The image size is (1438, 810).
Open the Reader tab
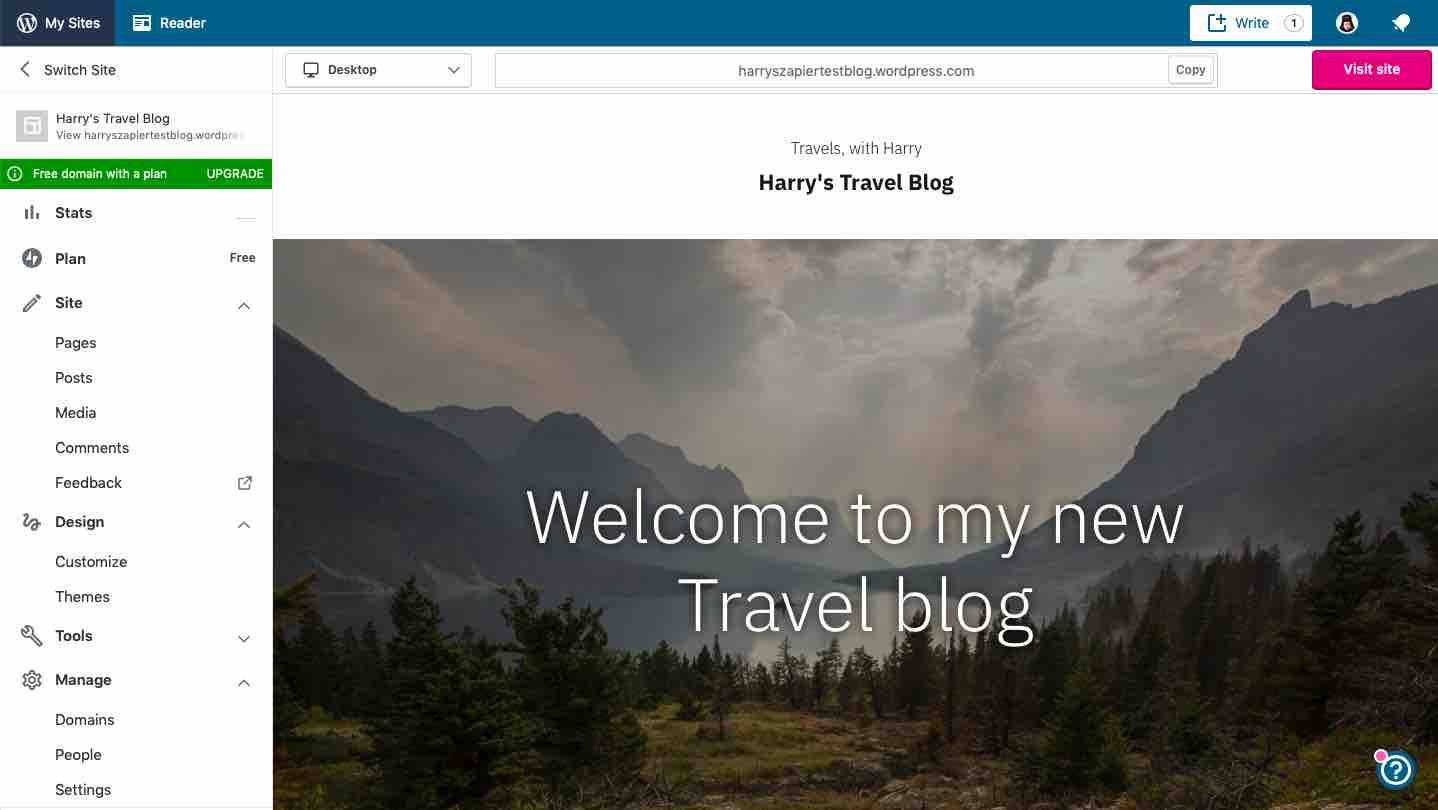[x=170, y=23]
